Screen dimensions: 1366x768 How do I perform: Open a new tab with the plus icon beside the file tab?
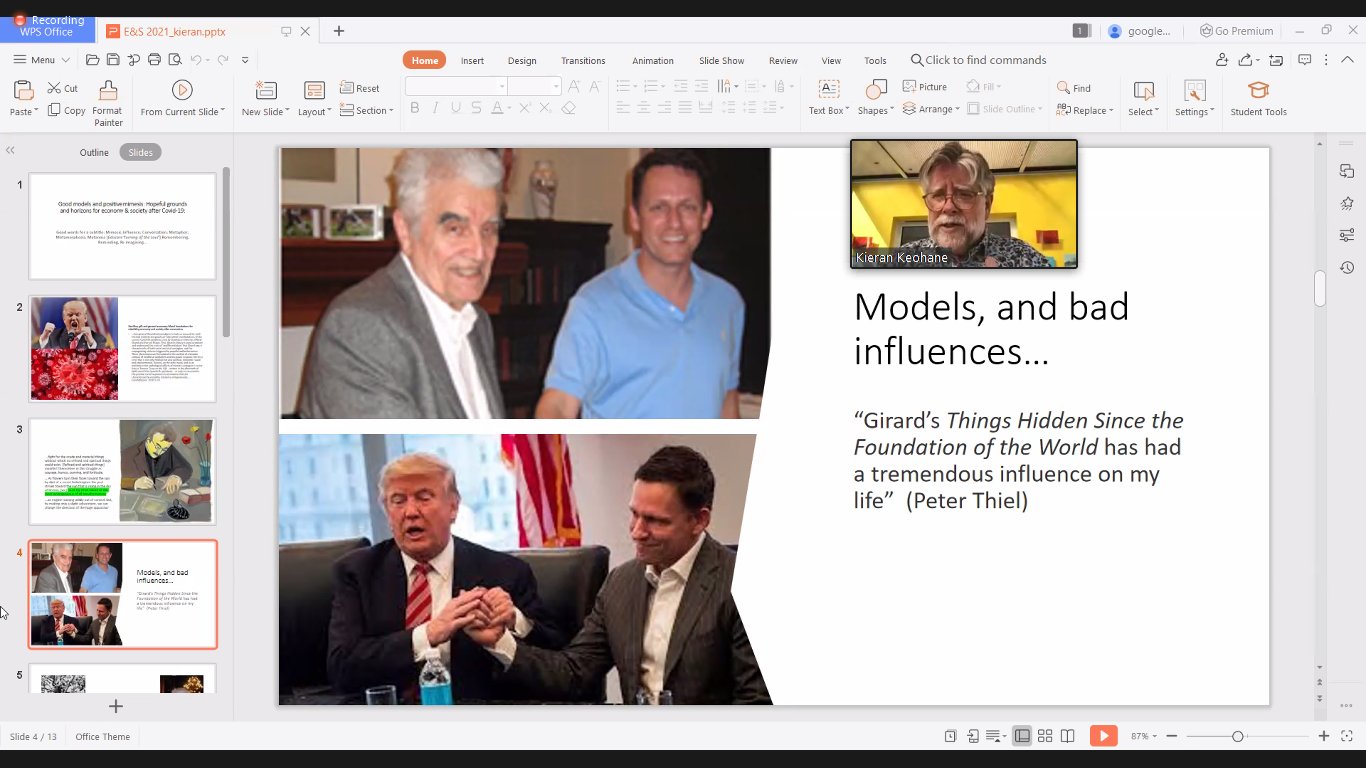[339, 31]
